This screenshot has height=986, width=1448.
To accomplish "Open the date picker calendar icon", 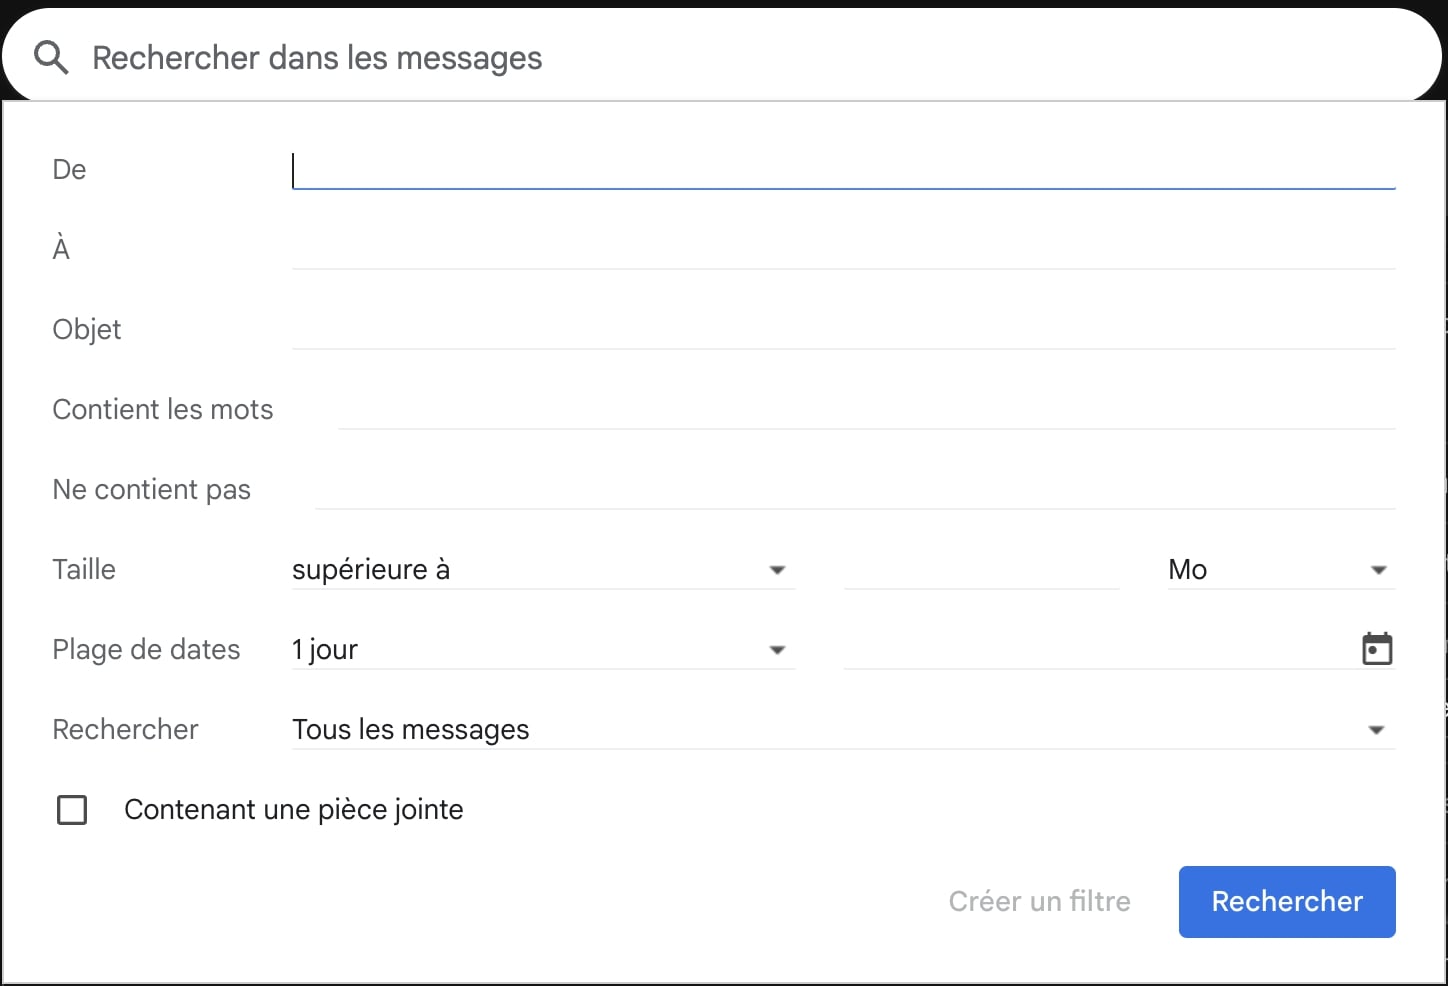I will click(1377, 649).
